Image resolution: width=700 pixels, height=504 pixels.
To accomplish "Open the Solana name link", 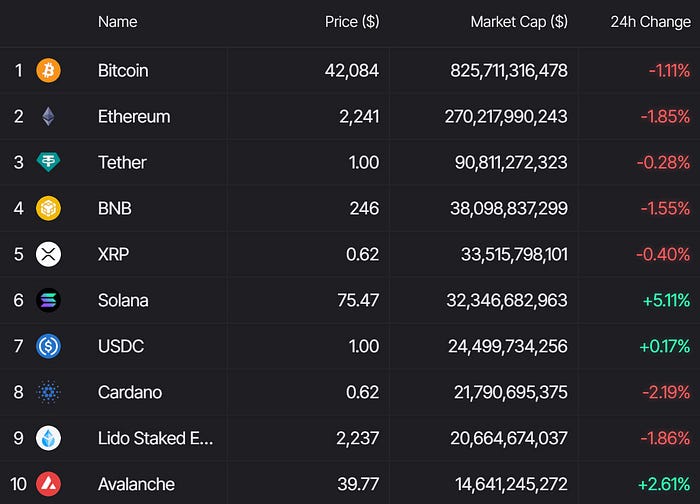I will pyautogui.click(x=123, y=300).
